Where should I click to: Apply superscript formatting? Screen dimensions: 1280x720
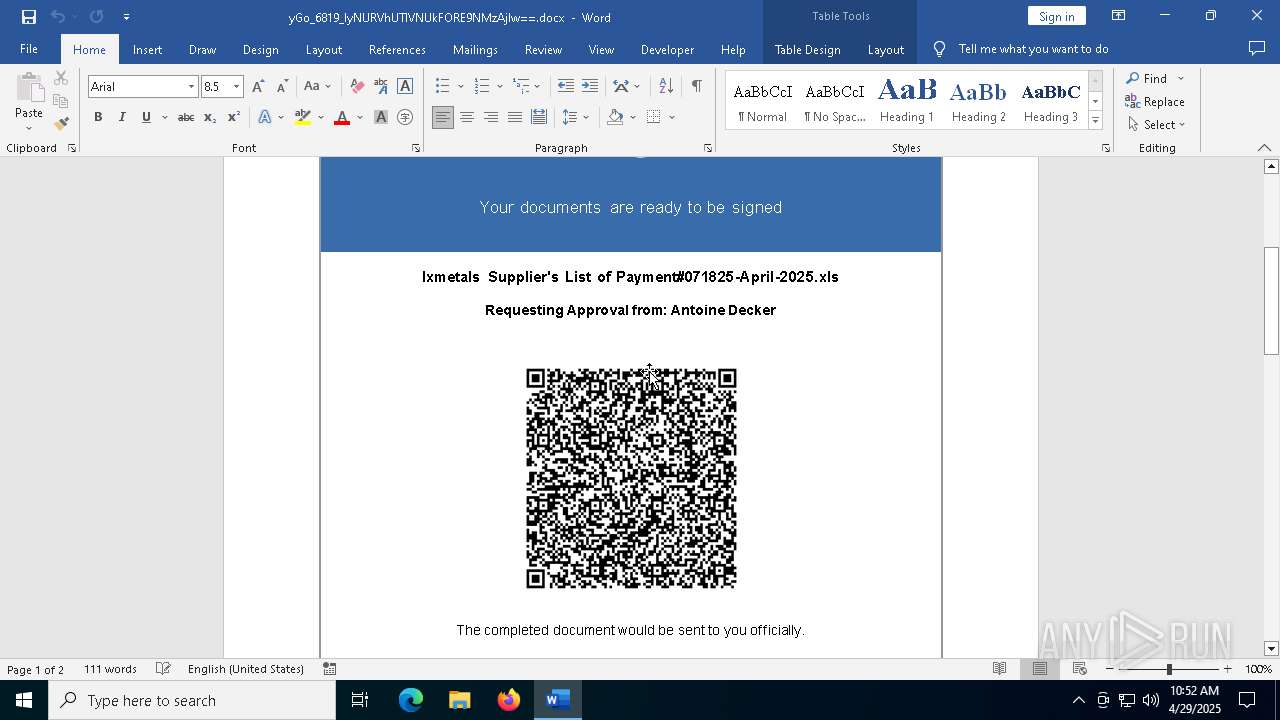click(233, 118)
